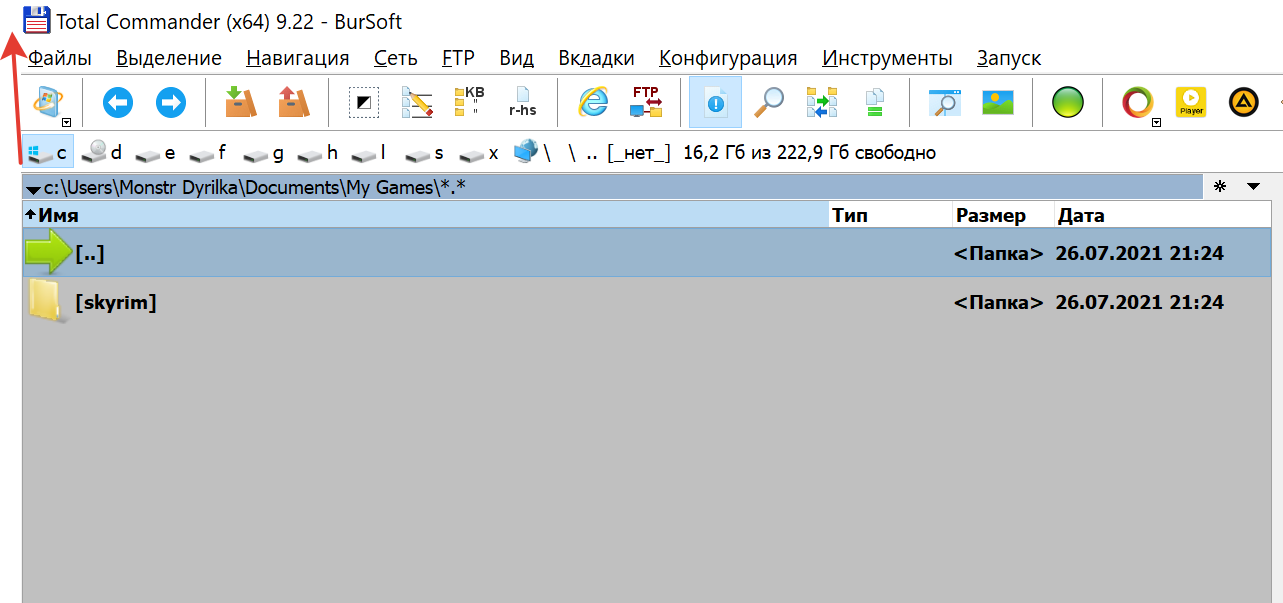Click the green circle toolbar button
The image size is (1283, 603).
click(x=1068, y=102)
